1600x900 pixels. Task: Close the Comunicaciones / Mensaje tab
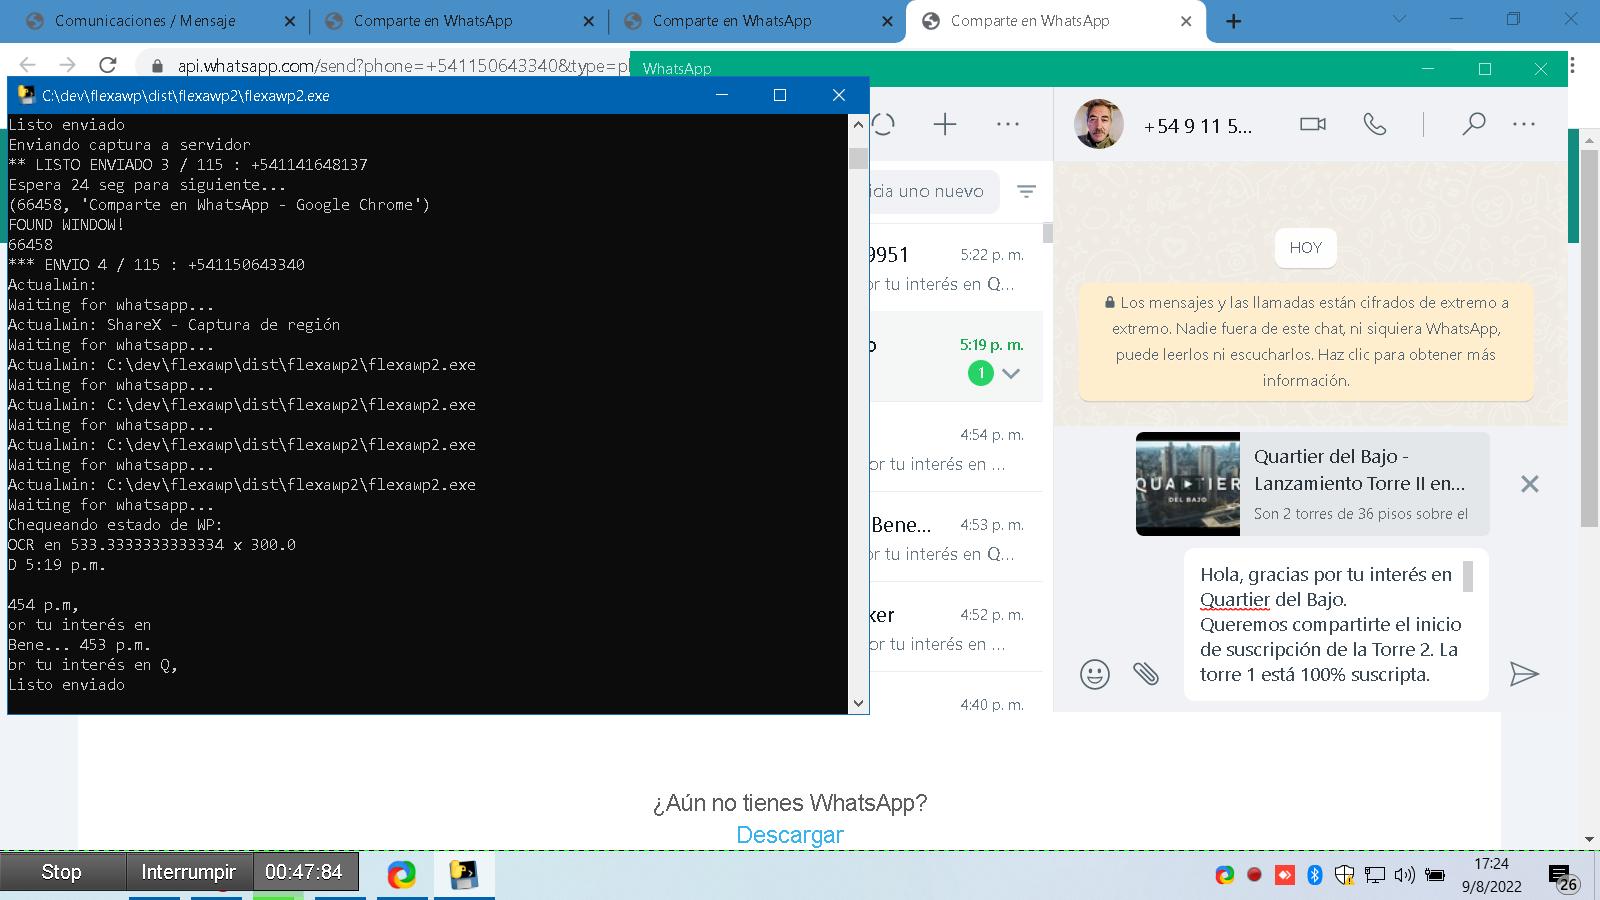(x=290, y=21)
